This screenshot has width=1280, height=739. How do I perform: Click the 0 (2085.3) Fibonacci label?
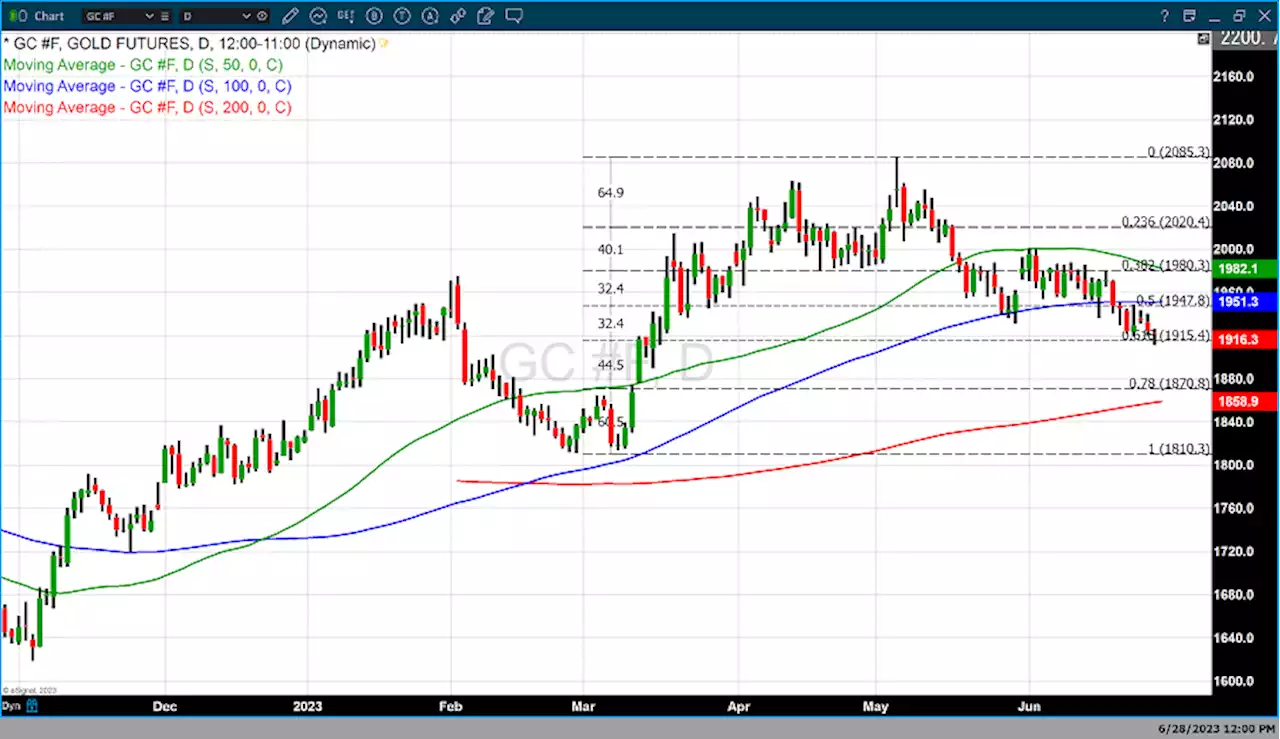click(x=1178, y=152)
